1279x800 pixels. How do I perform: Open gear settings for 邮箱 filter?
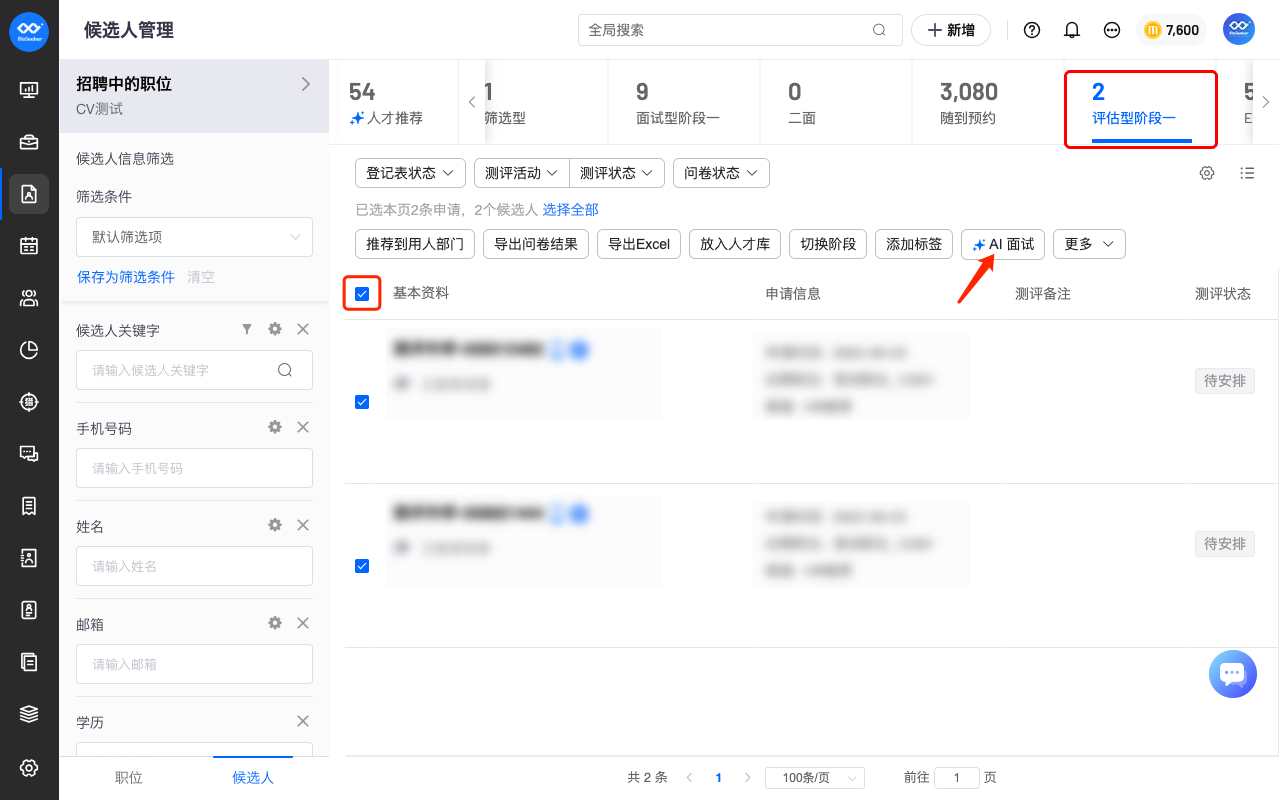point(275,623)
